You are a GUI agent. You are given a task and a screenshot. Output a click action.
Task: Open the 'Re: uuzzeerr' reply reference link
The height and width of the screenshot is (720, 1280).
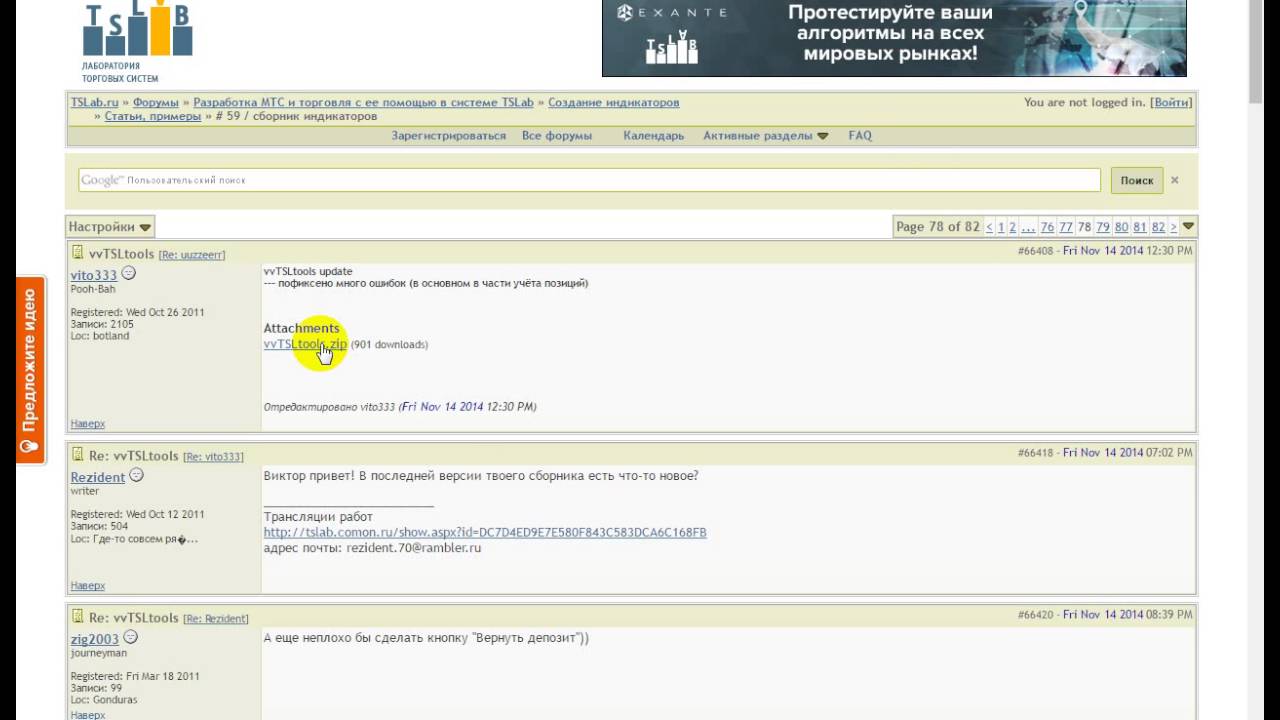[192, 255]
